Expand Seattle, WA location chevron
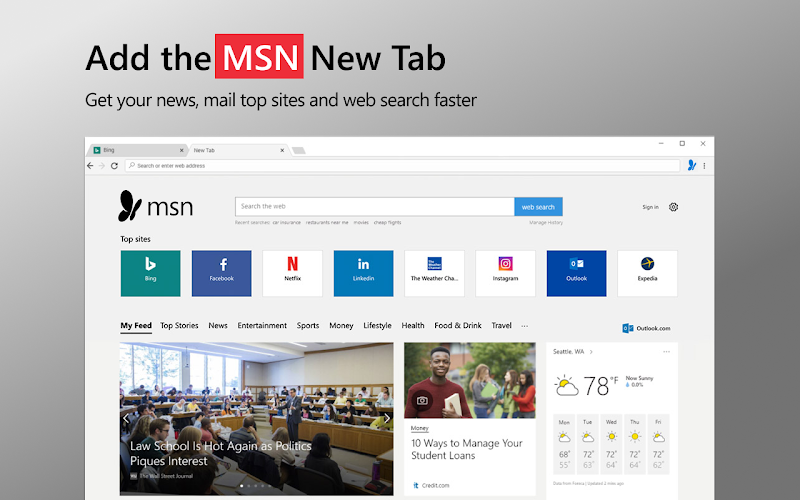 click(x=591, y=352)
